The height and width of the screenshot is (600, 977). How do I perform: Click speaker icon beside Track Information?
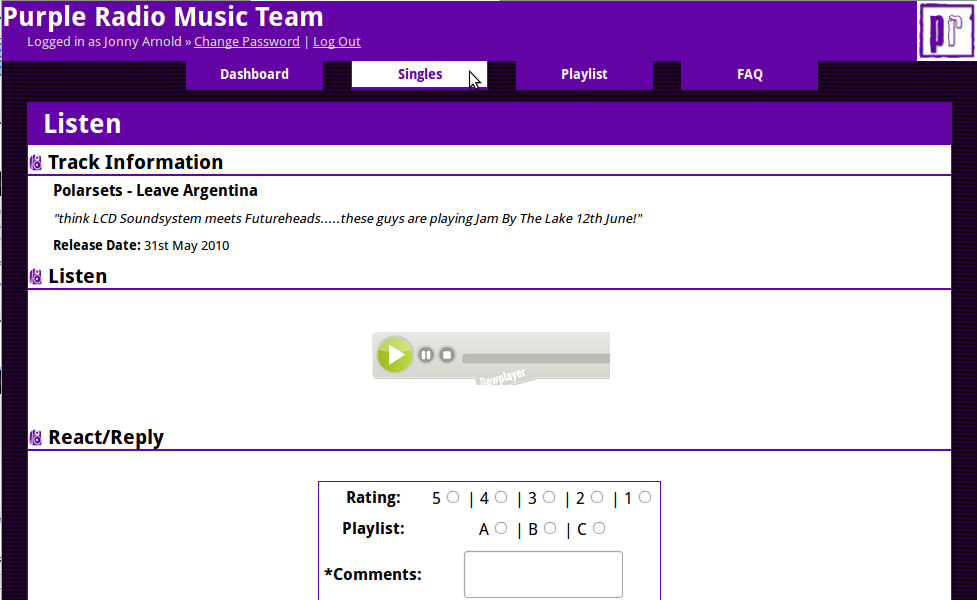point(36,163)
